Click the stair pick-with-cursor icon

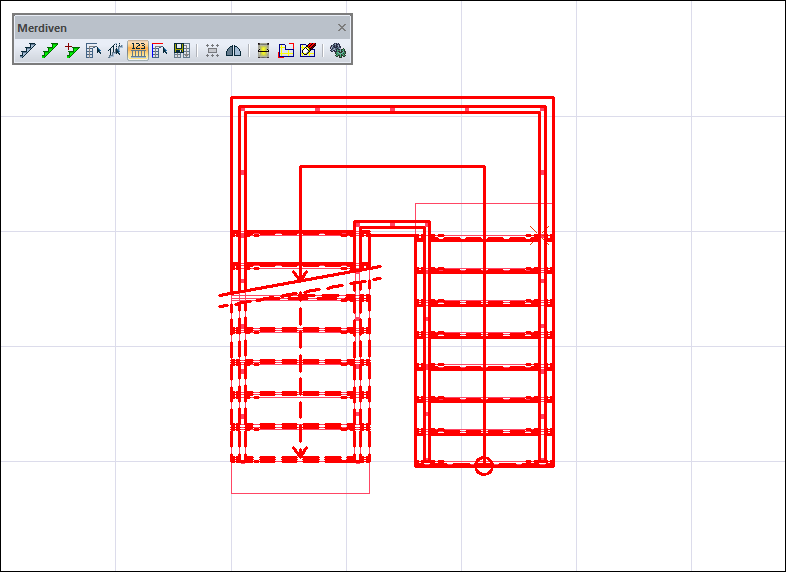(x=115, y=51)
